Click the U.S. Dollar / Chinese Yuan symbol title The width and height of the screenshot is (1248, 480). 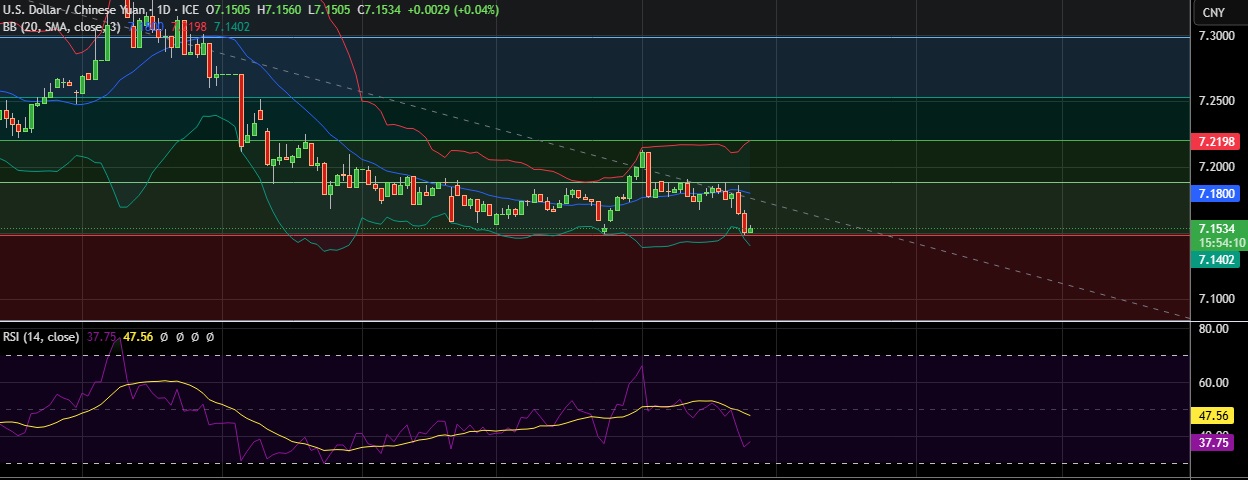pos(75,10)
